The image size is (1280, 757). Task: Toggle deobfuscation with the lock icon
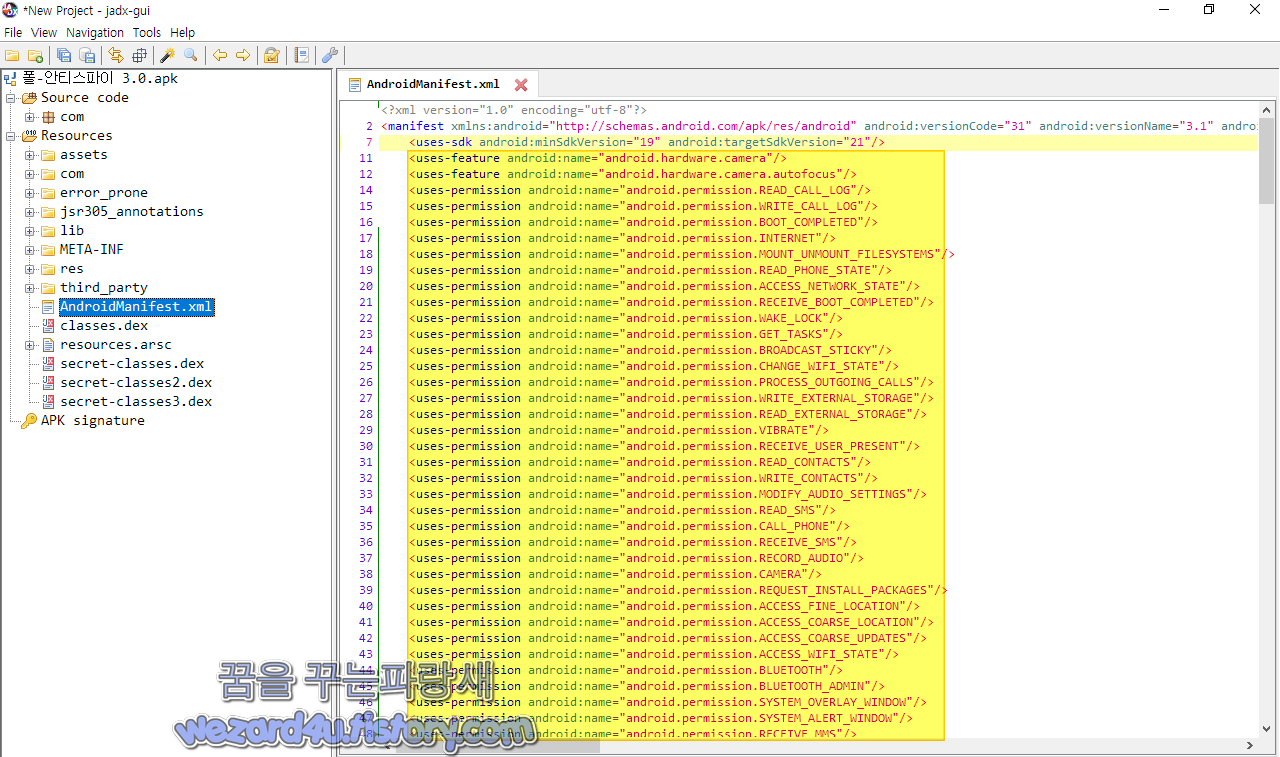tap(272, 55)
